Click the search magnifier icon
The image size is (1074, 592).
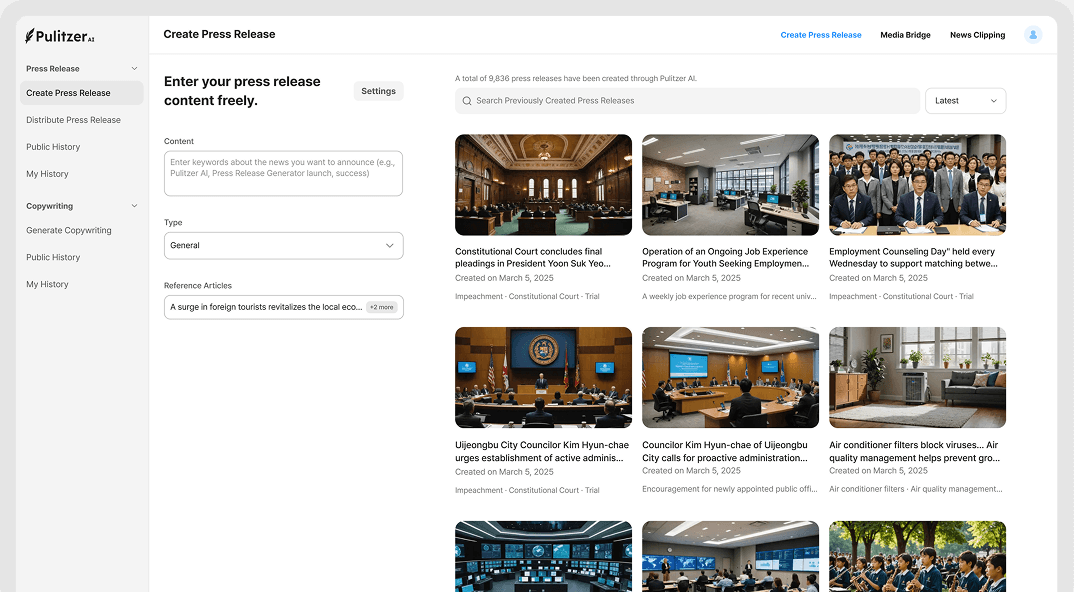[467, 101]
